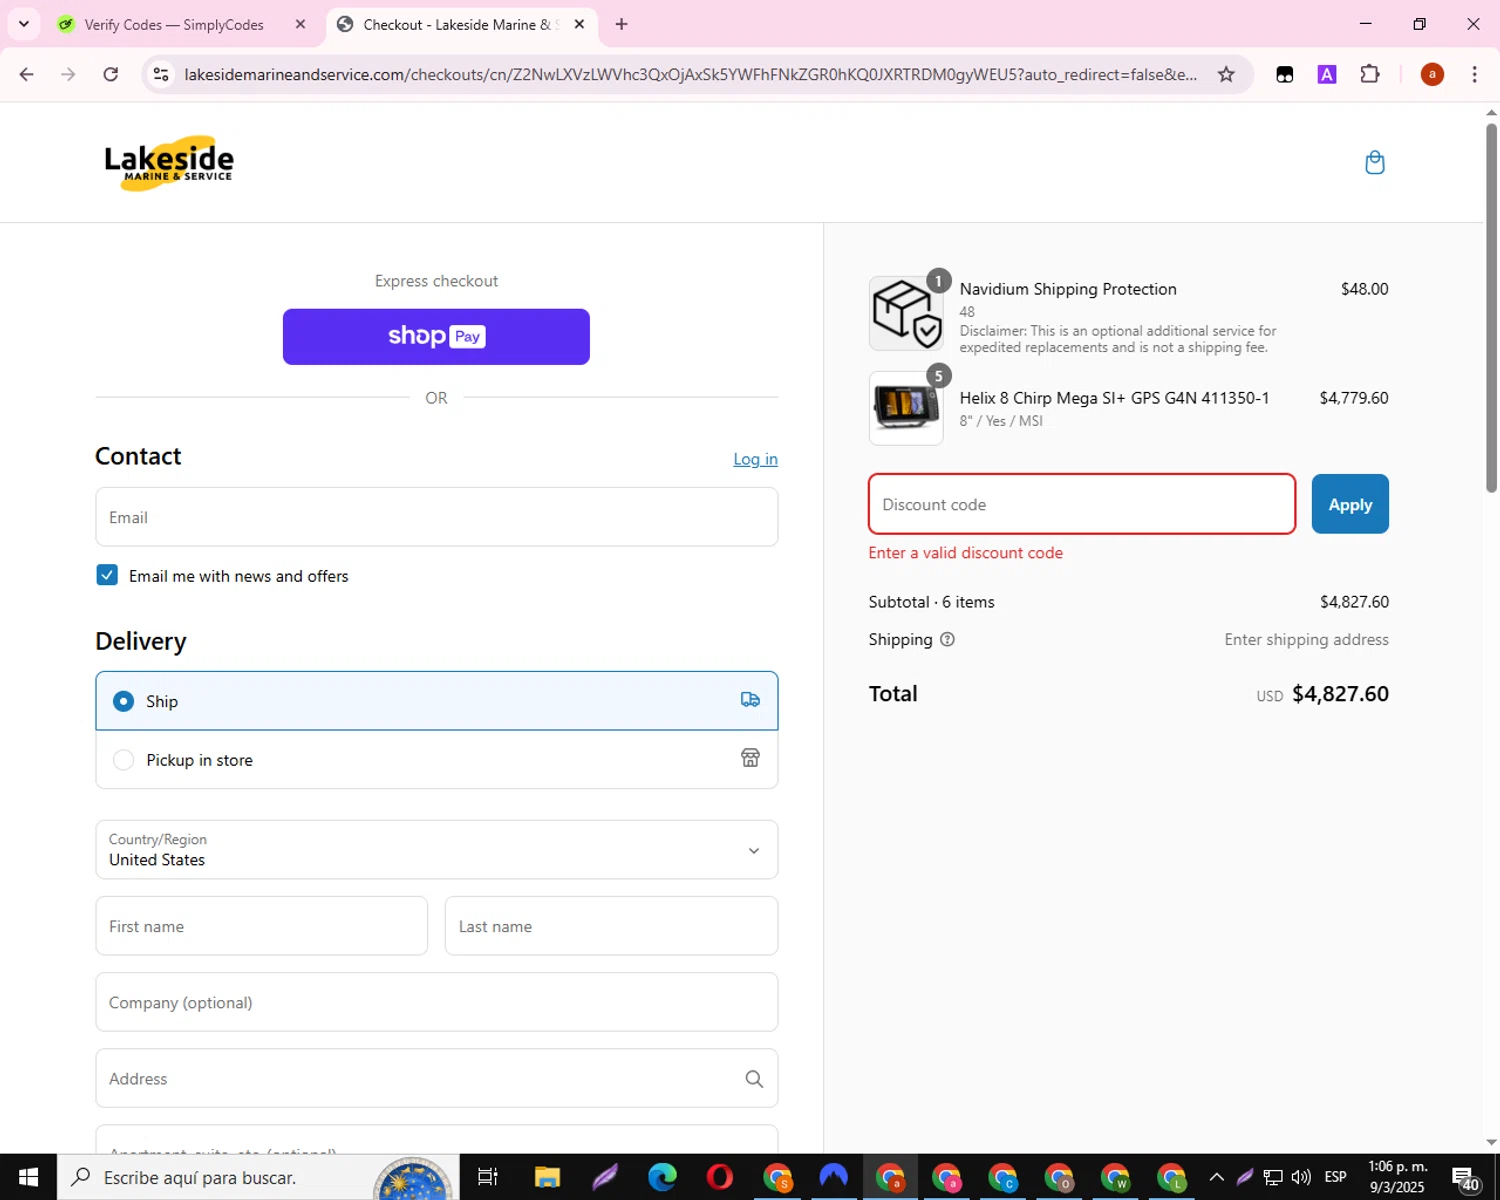
Task: Open Helix 8 Chirp Mega product thumbnail
Action: (x=905, y=408)
